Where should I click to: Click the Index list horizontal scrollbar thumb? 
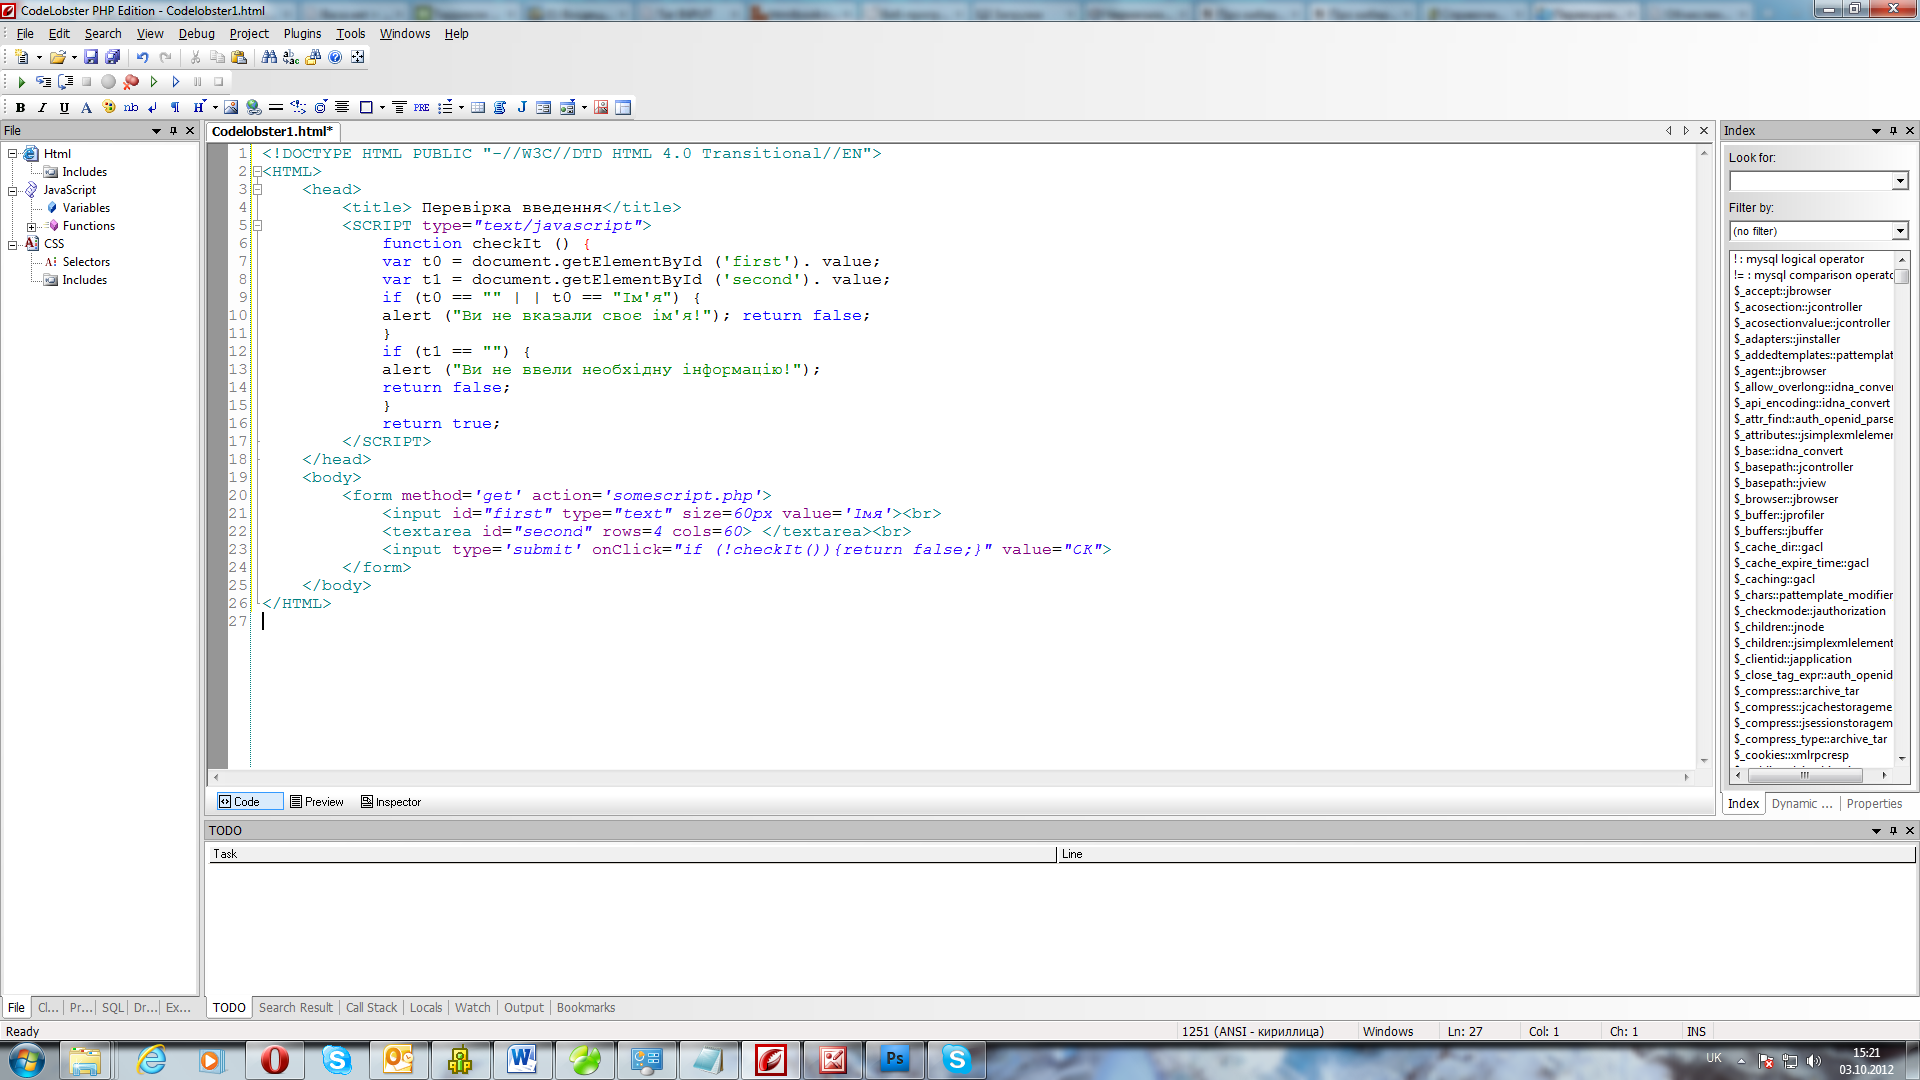pos(1805,775)
